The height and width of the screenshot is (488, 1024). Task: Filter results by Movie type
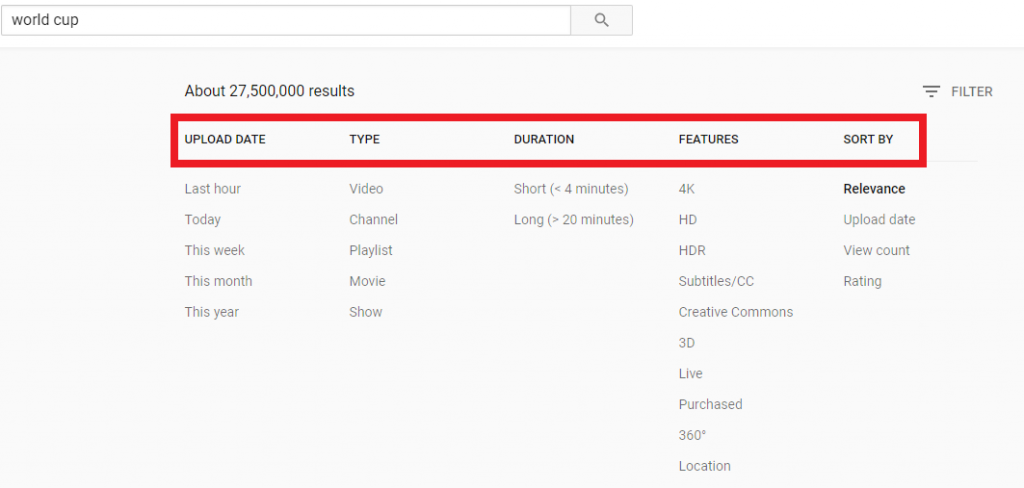(x=368, y=281)
